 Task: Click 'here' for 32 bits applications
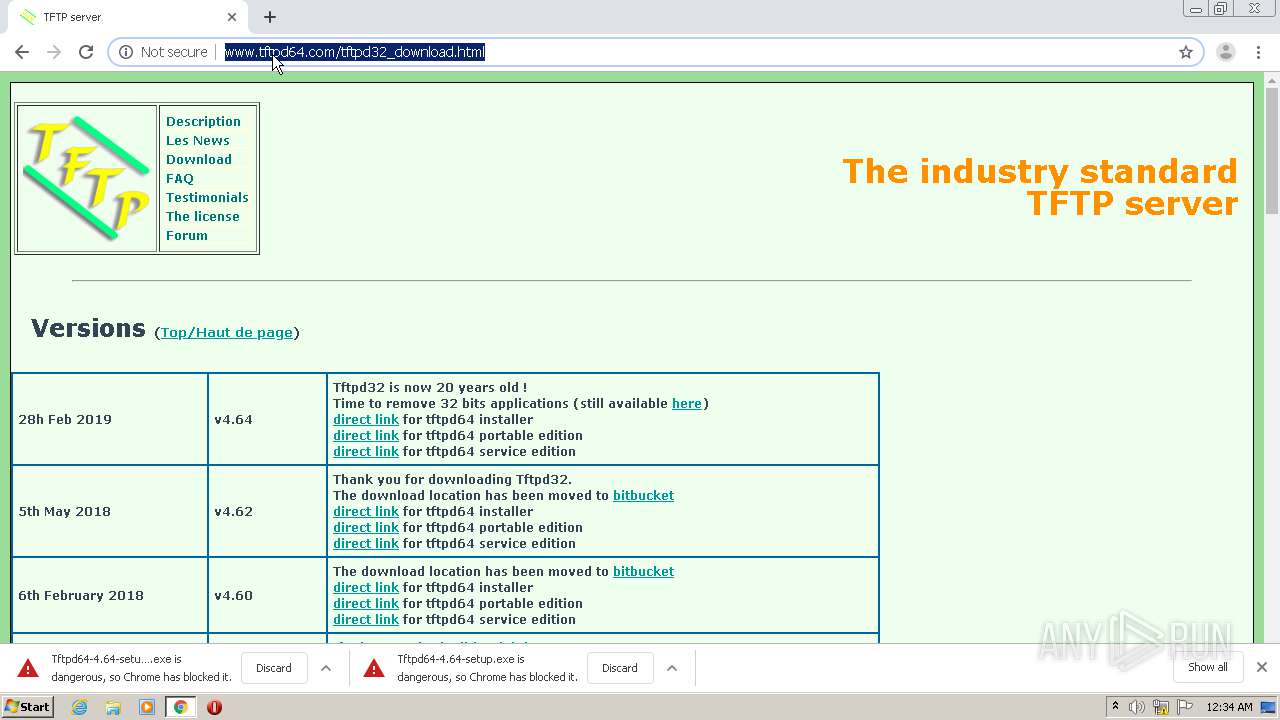pyautogui.click(x=687, y=403)
